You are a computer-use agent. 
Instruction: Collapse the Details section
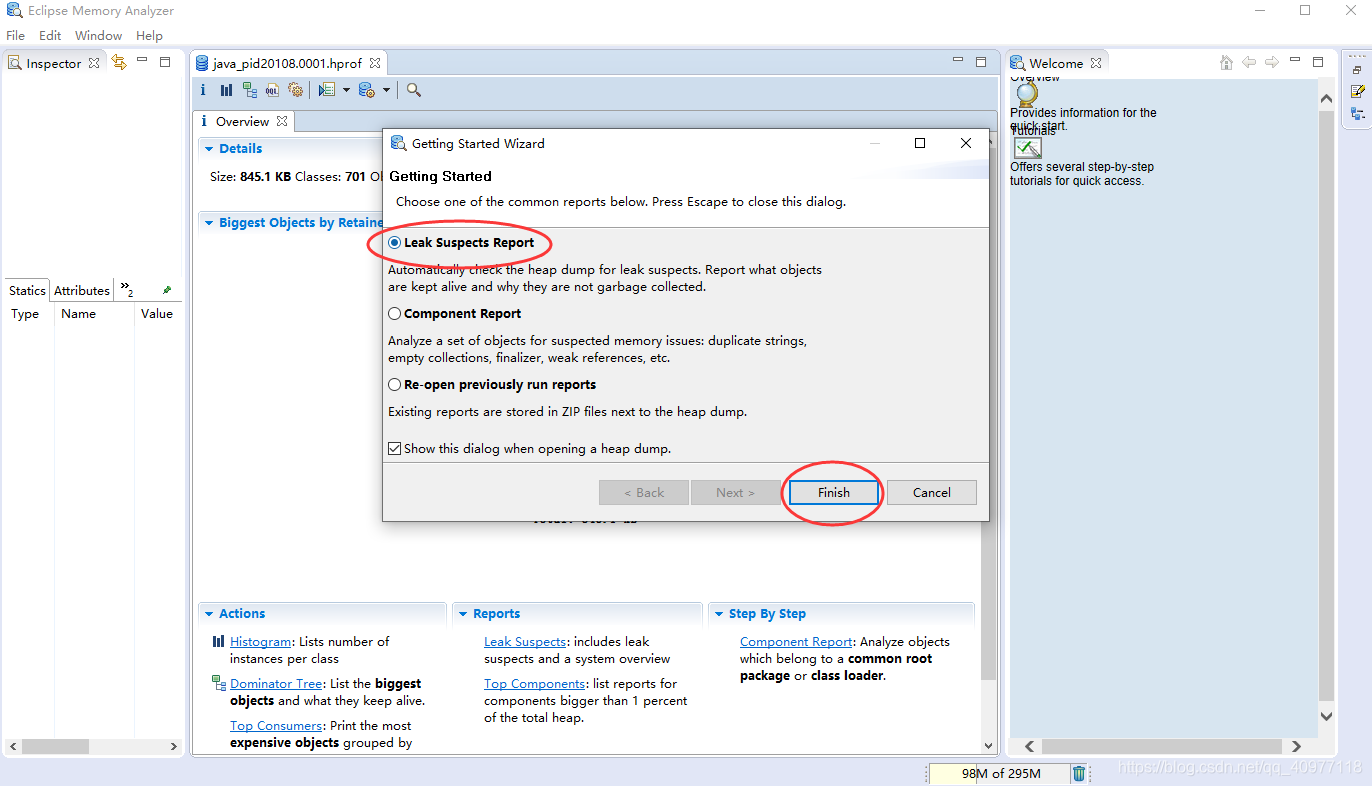209,149
